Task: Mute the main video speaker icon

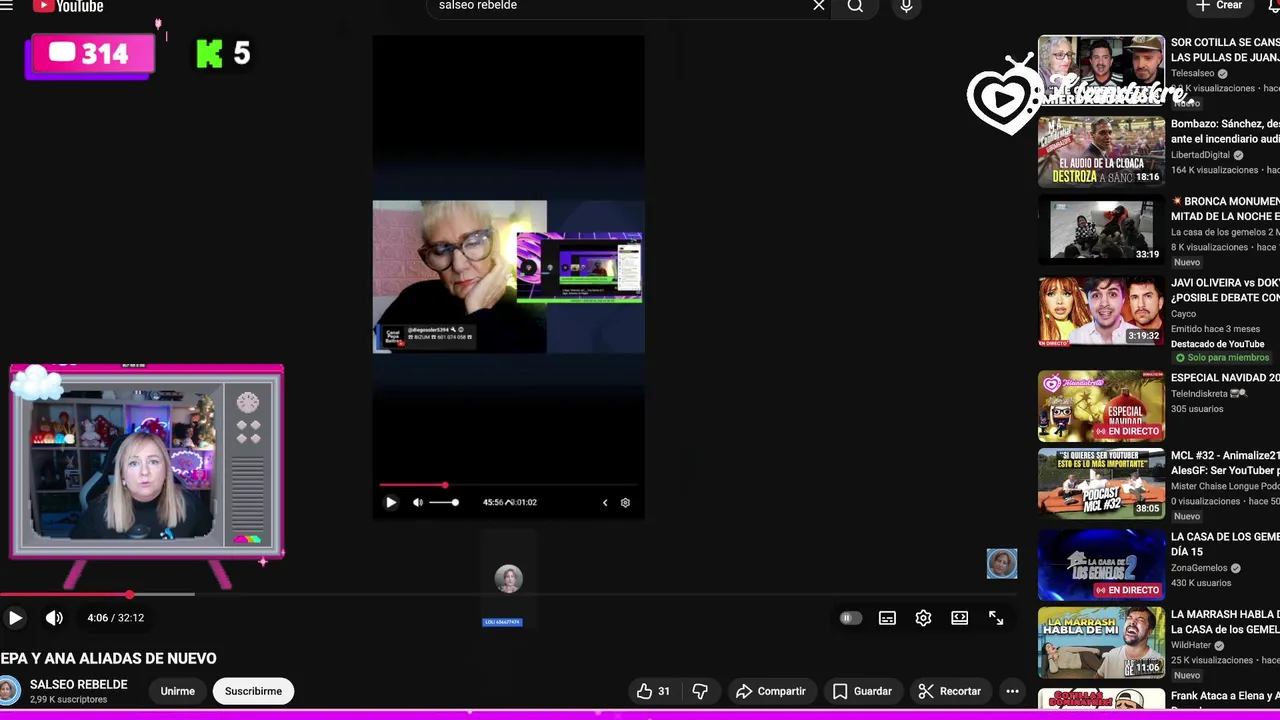Action: pos(54,618)
